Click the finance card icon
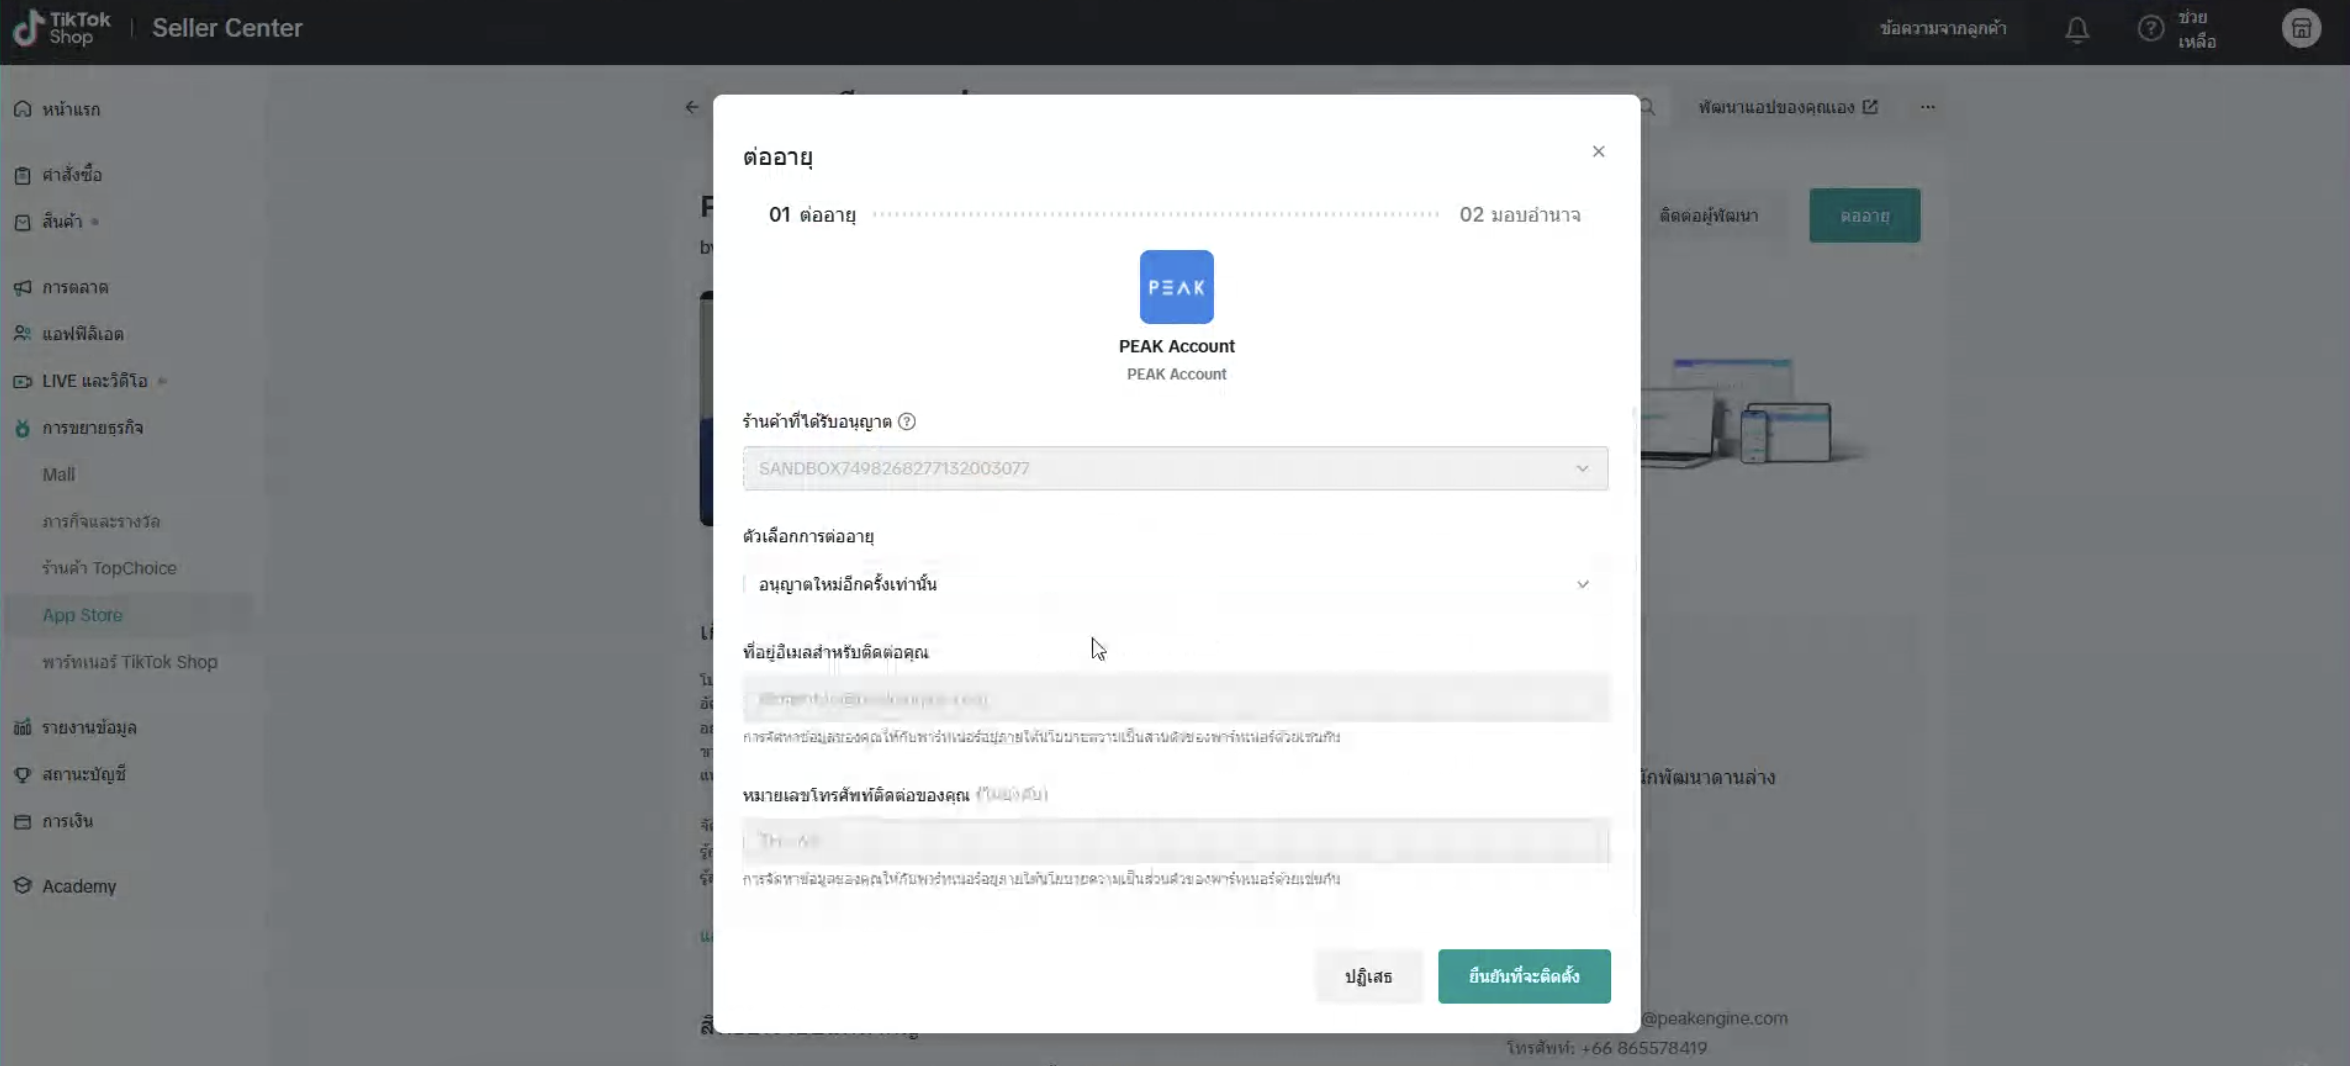This screenshot has height=1066, width=2350. [x=22, y=822]
